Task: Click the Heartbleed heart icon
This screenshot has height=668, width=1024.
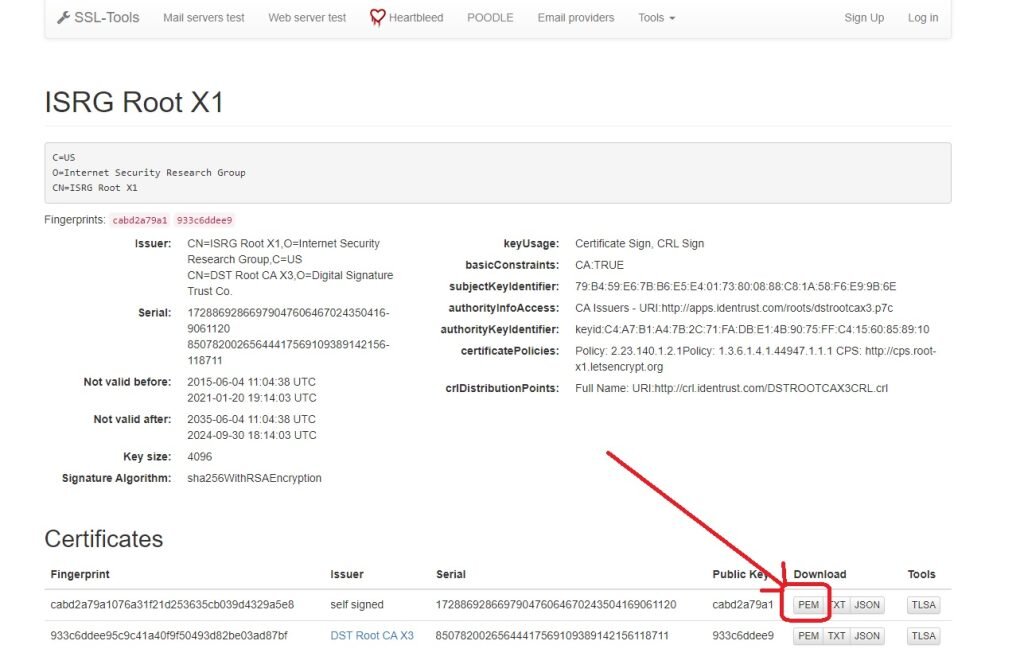Action: (x=377, y=18)
